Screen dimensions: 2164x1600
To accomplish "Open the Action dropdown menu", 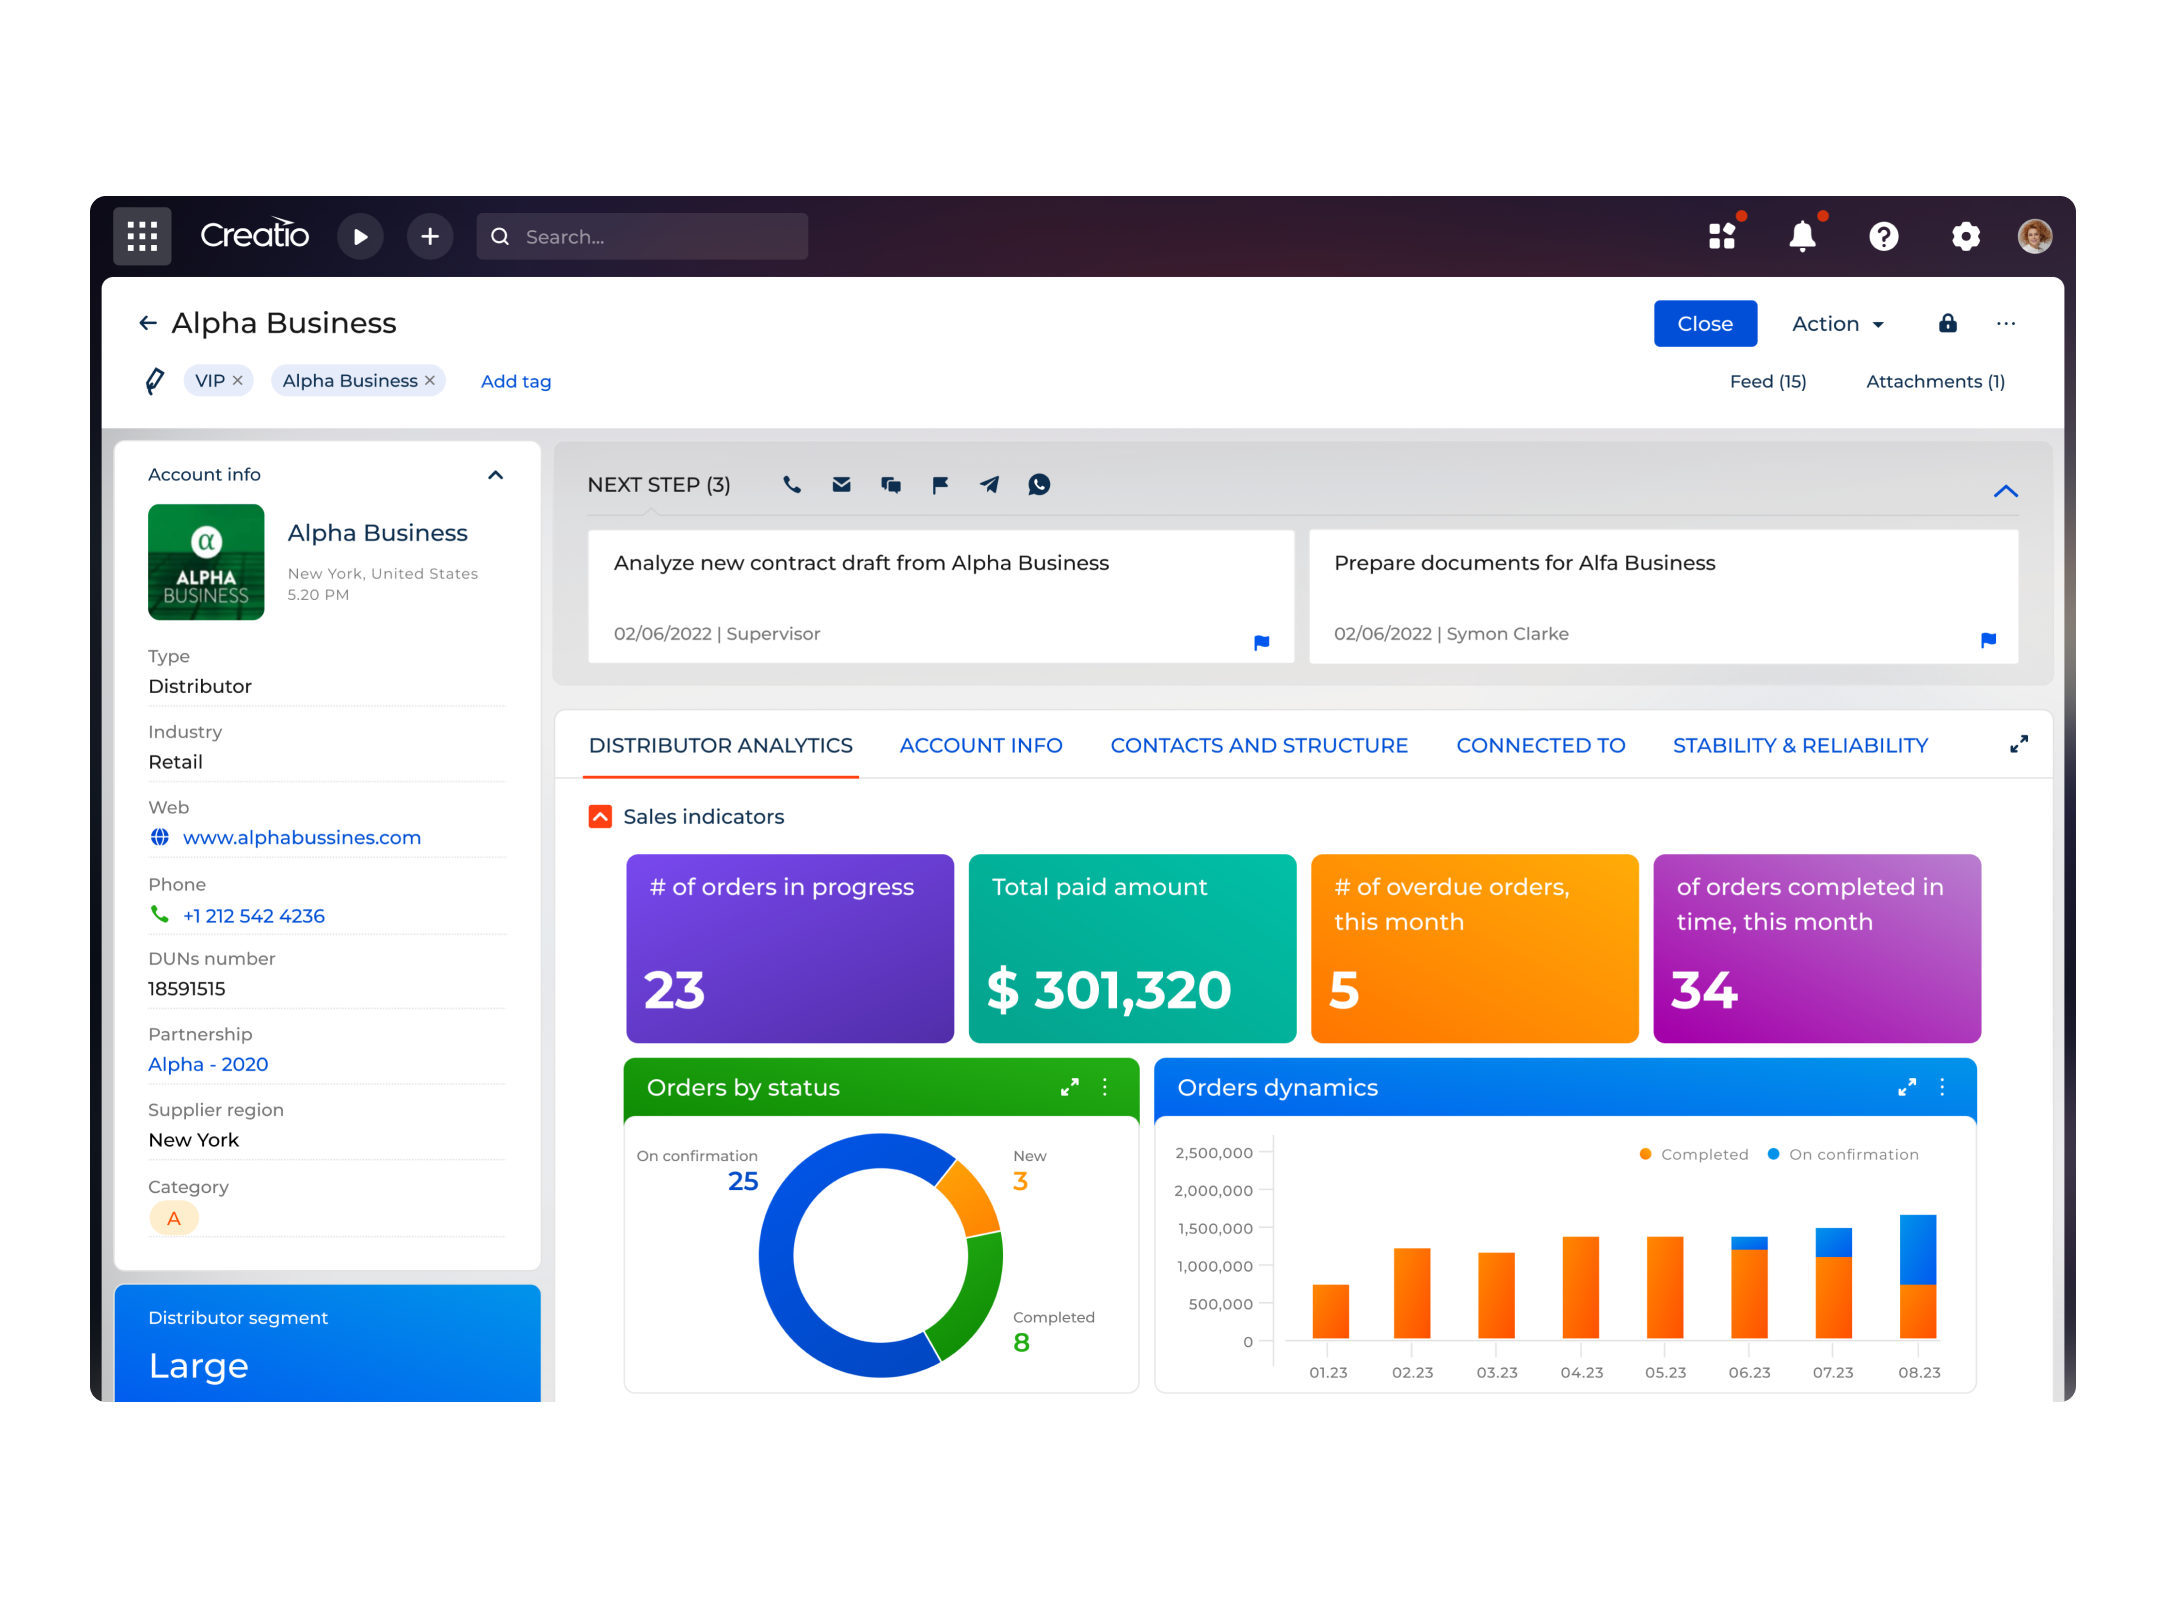I will [1837, 324].
